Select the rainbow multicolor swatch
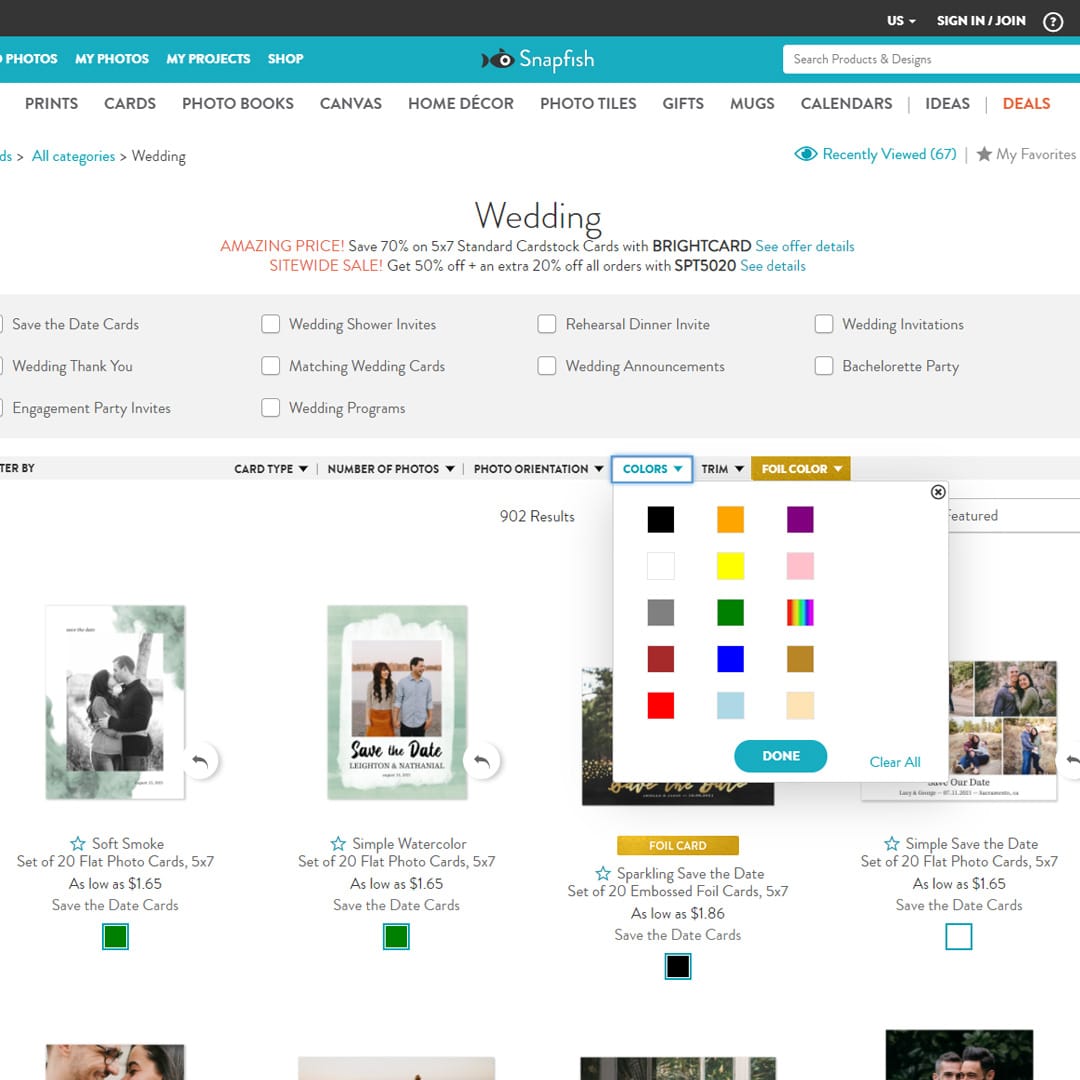This screenshot has width=1080, height=1080. click(799, 612)
